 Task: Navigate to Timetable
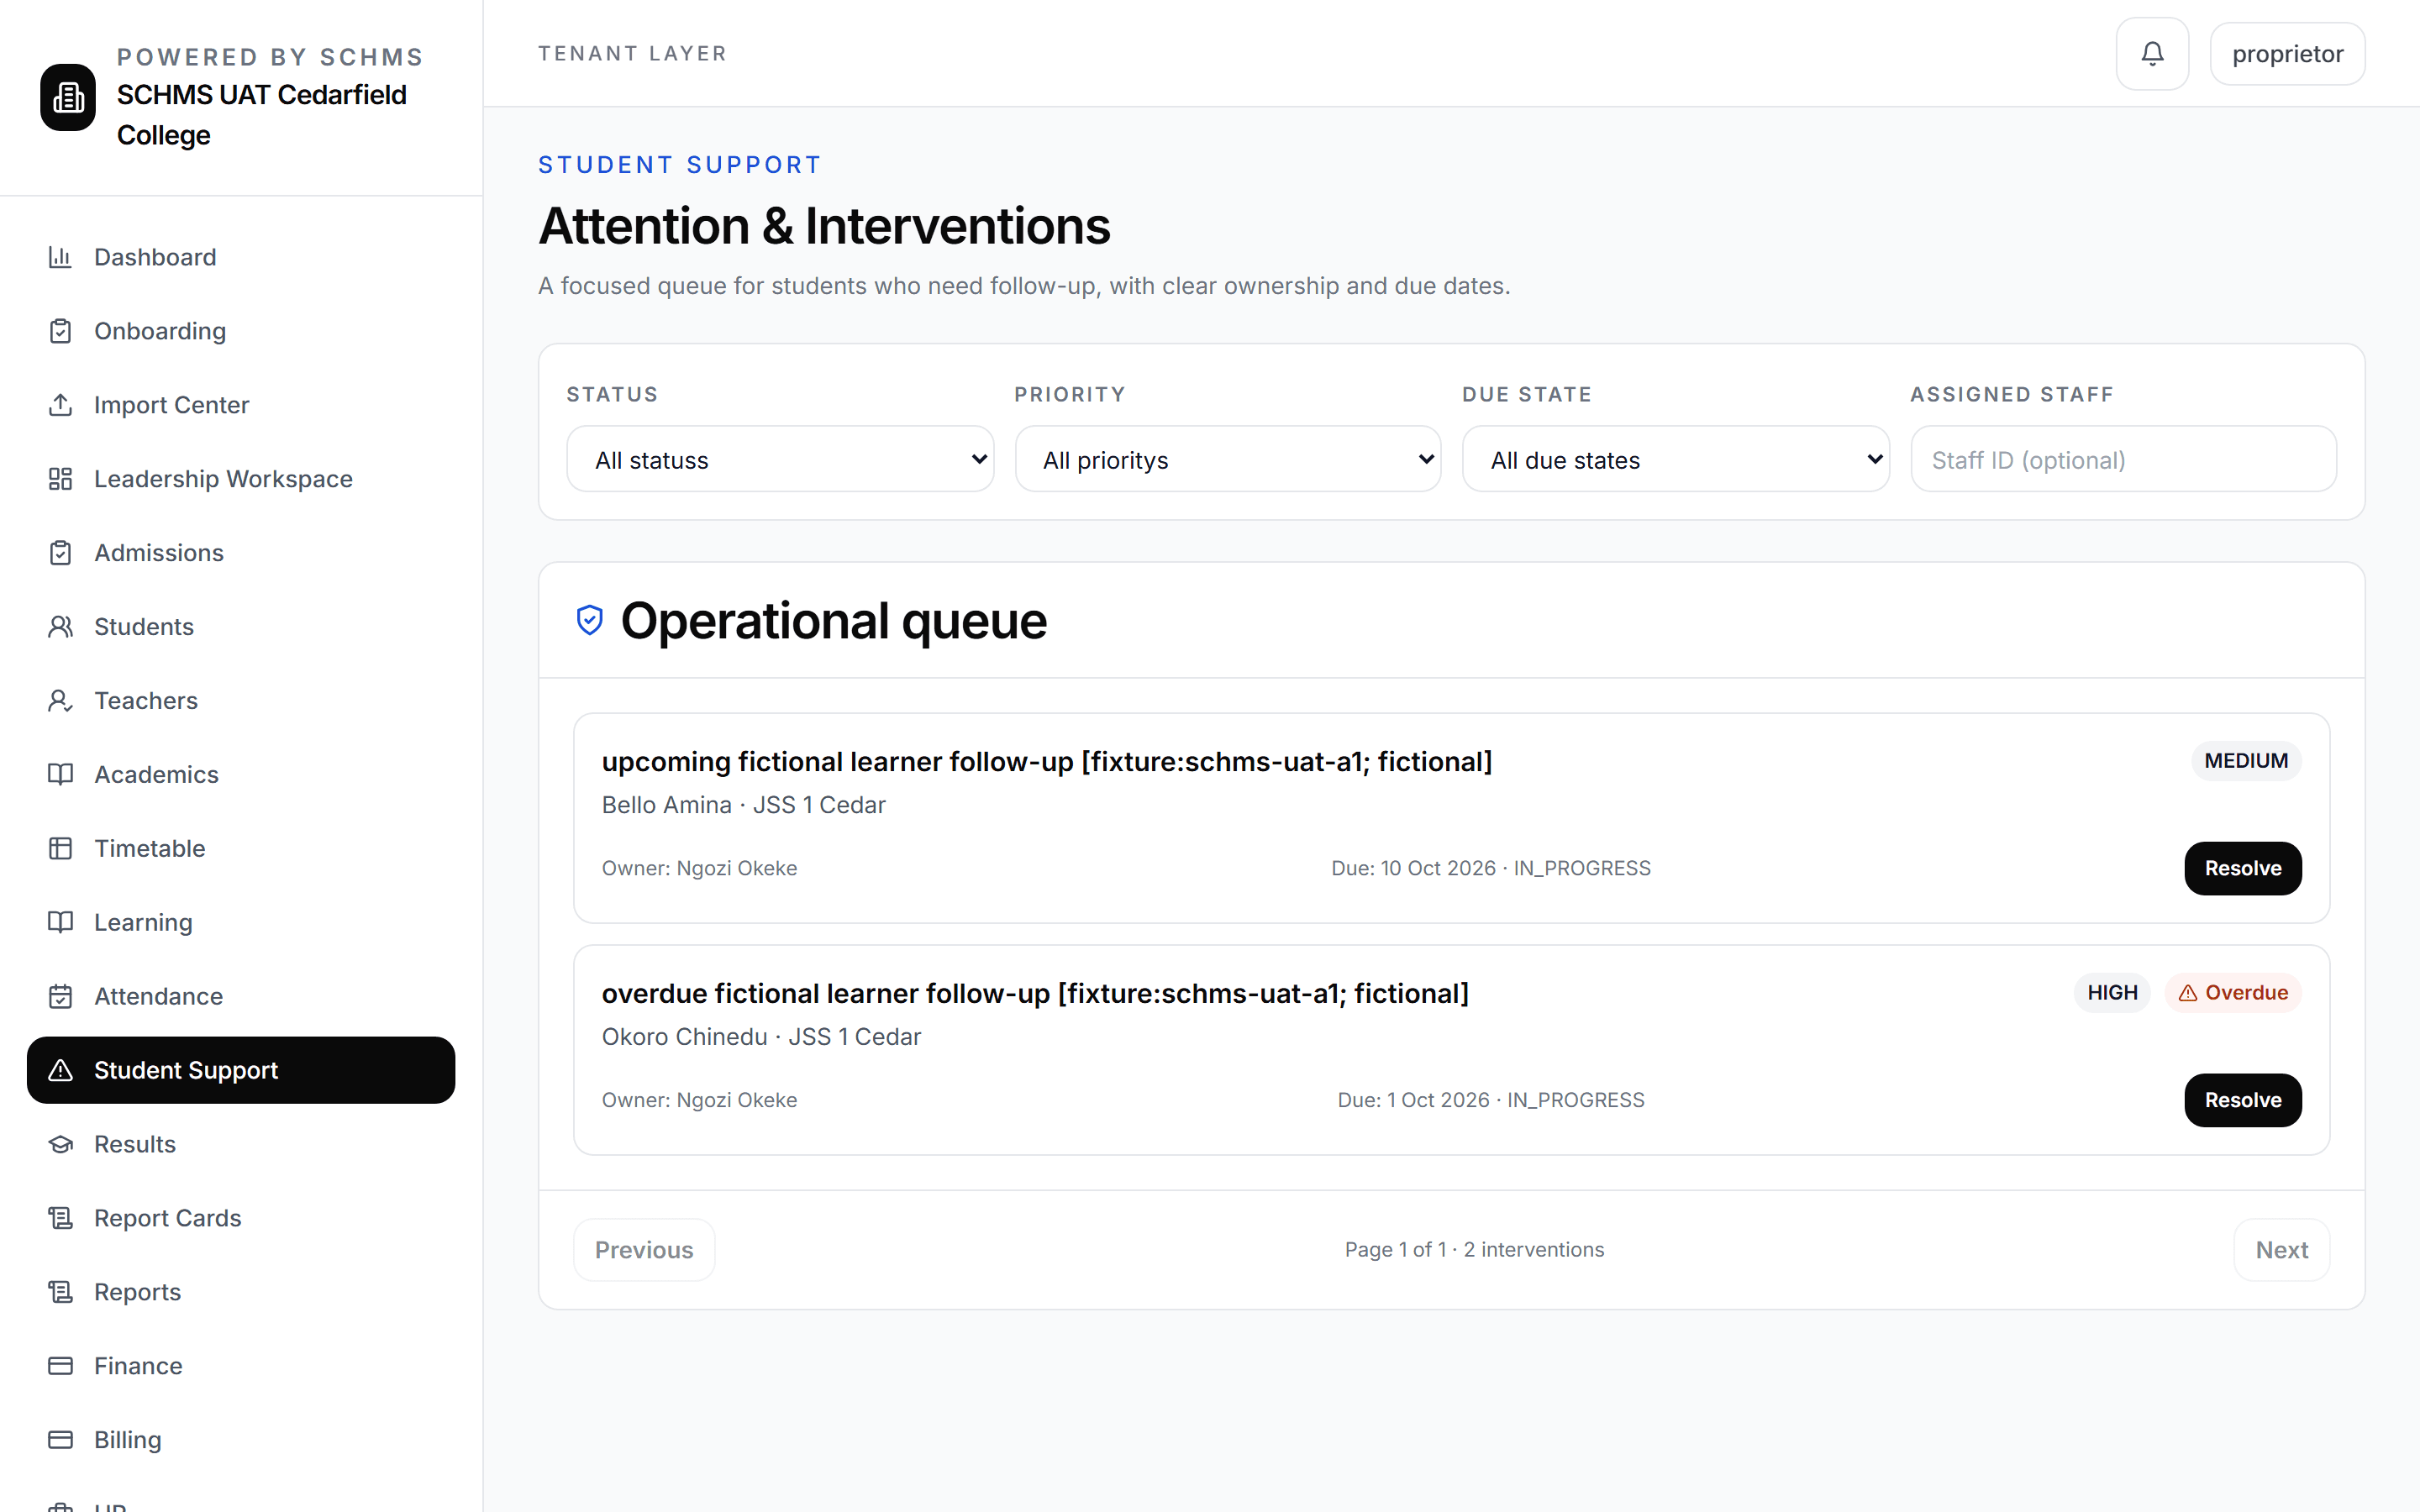click(x=241, y=849)
